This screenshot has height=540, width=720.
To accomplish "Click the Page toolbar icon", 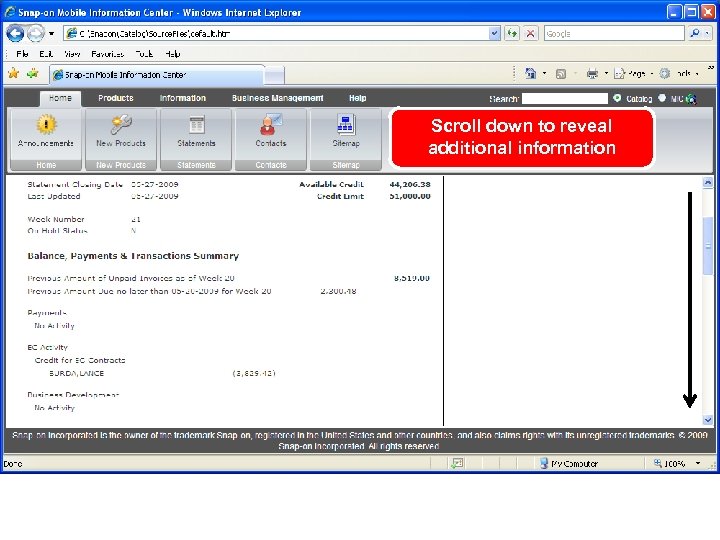I will pos(619,73).
